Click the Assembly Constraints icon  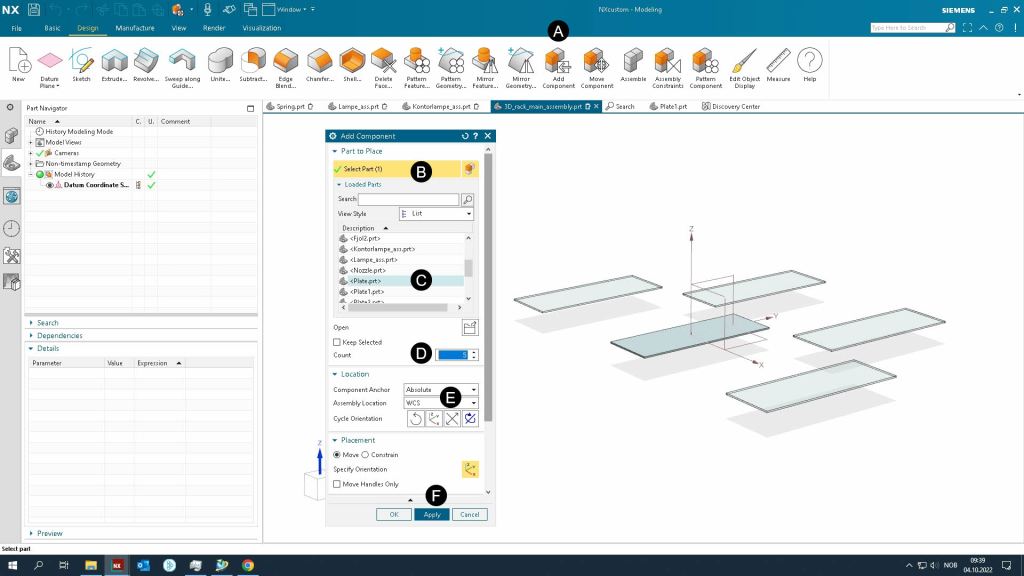667,61
